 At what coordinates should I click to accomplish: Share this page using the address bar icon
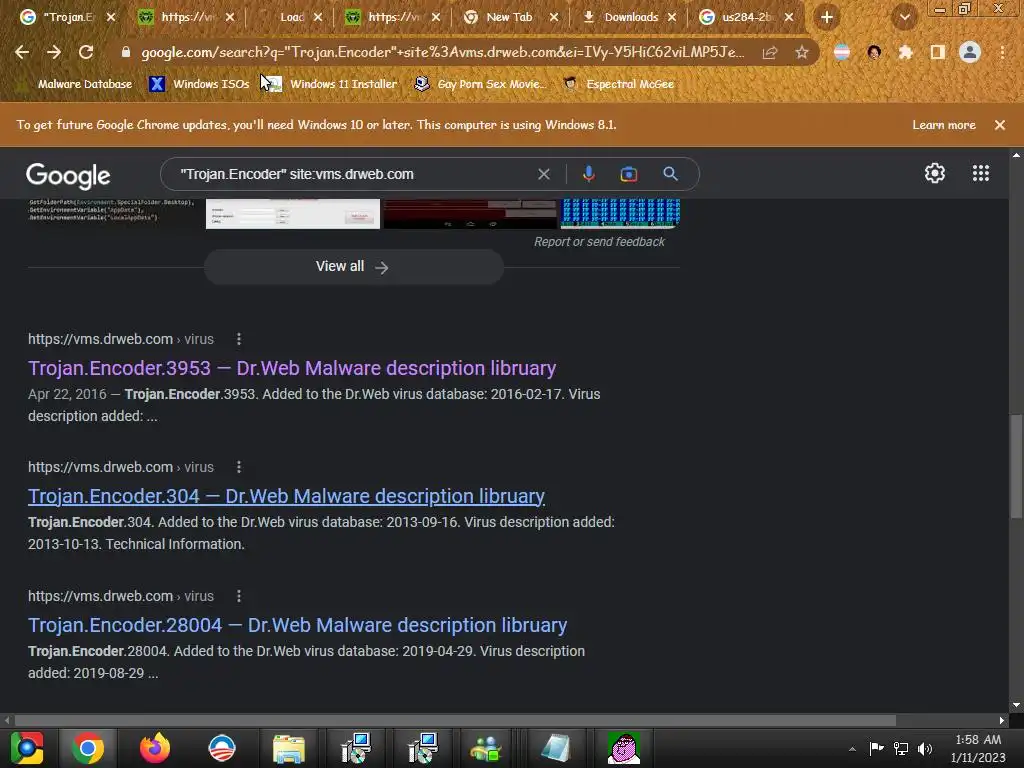pos(770,52)
